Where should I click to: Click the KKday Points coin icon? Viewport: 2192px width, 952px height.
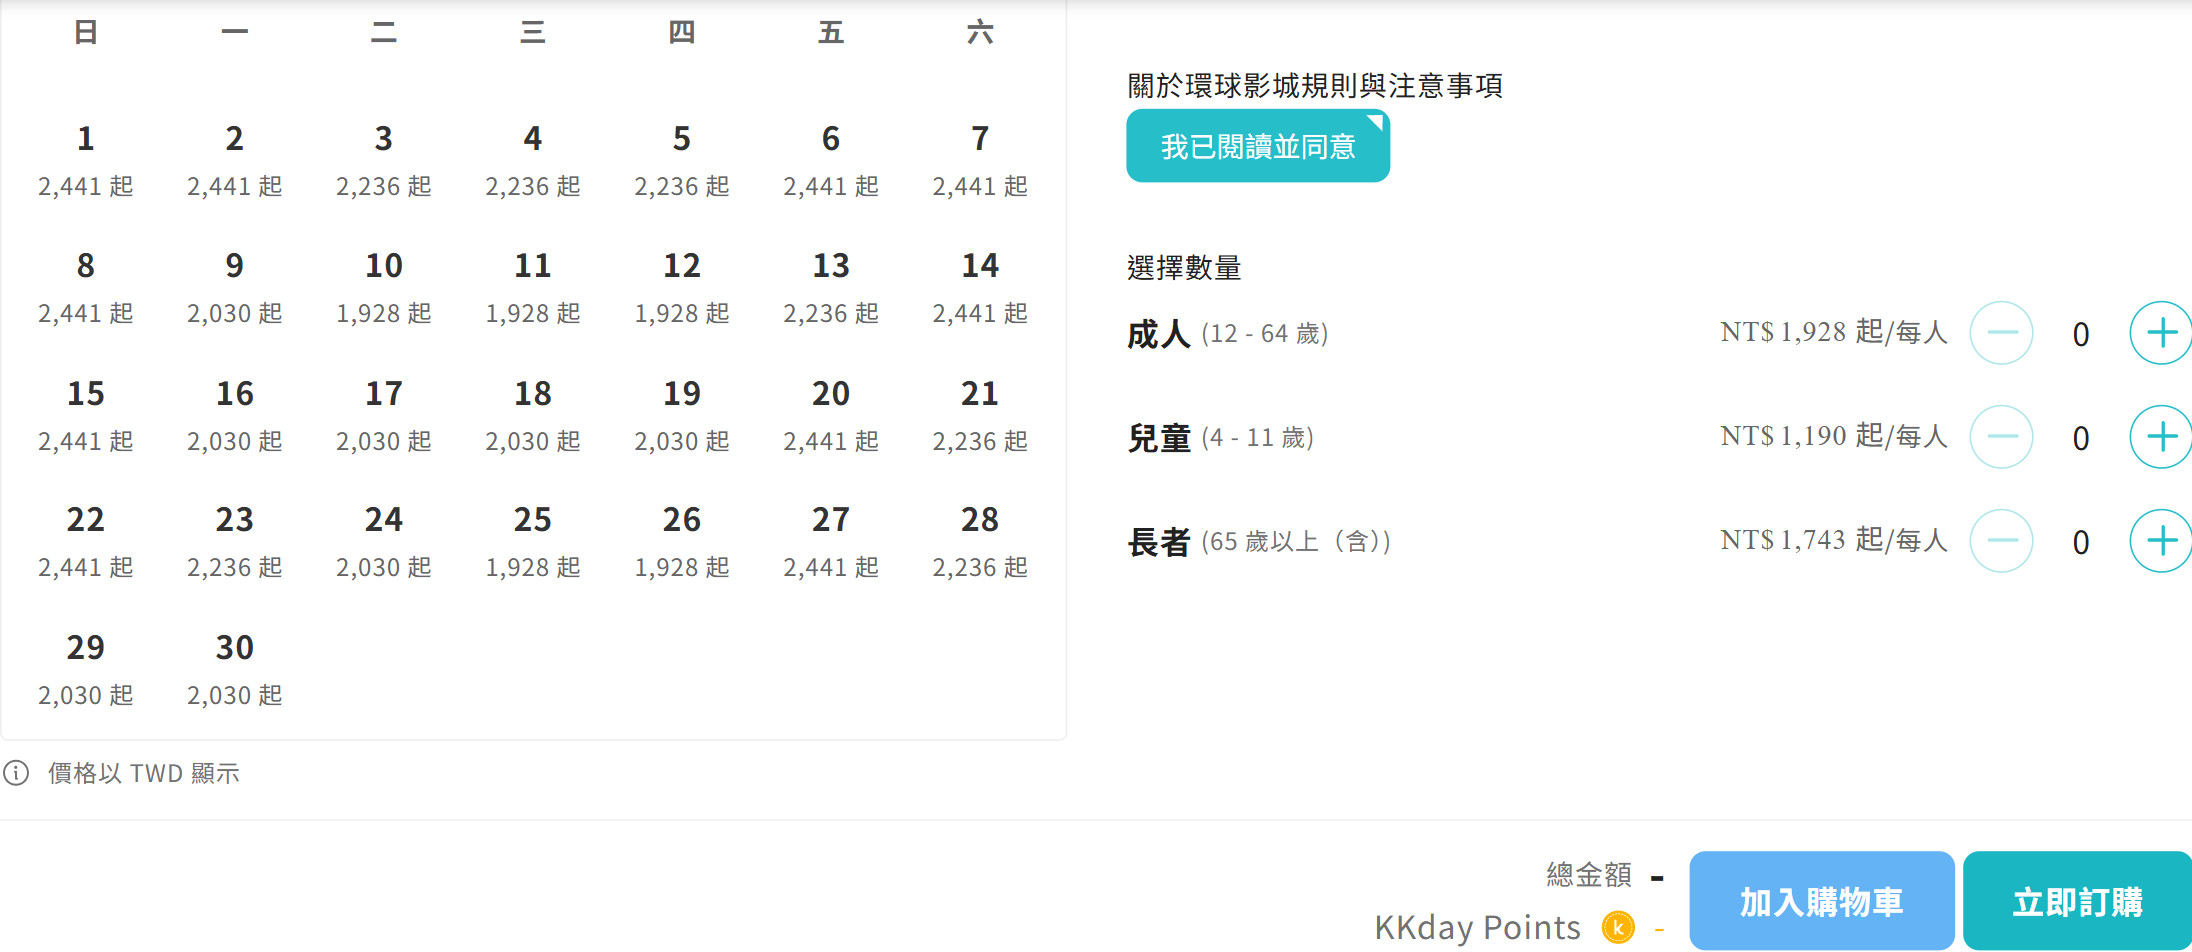click(1618, 927)
